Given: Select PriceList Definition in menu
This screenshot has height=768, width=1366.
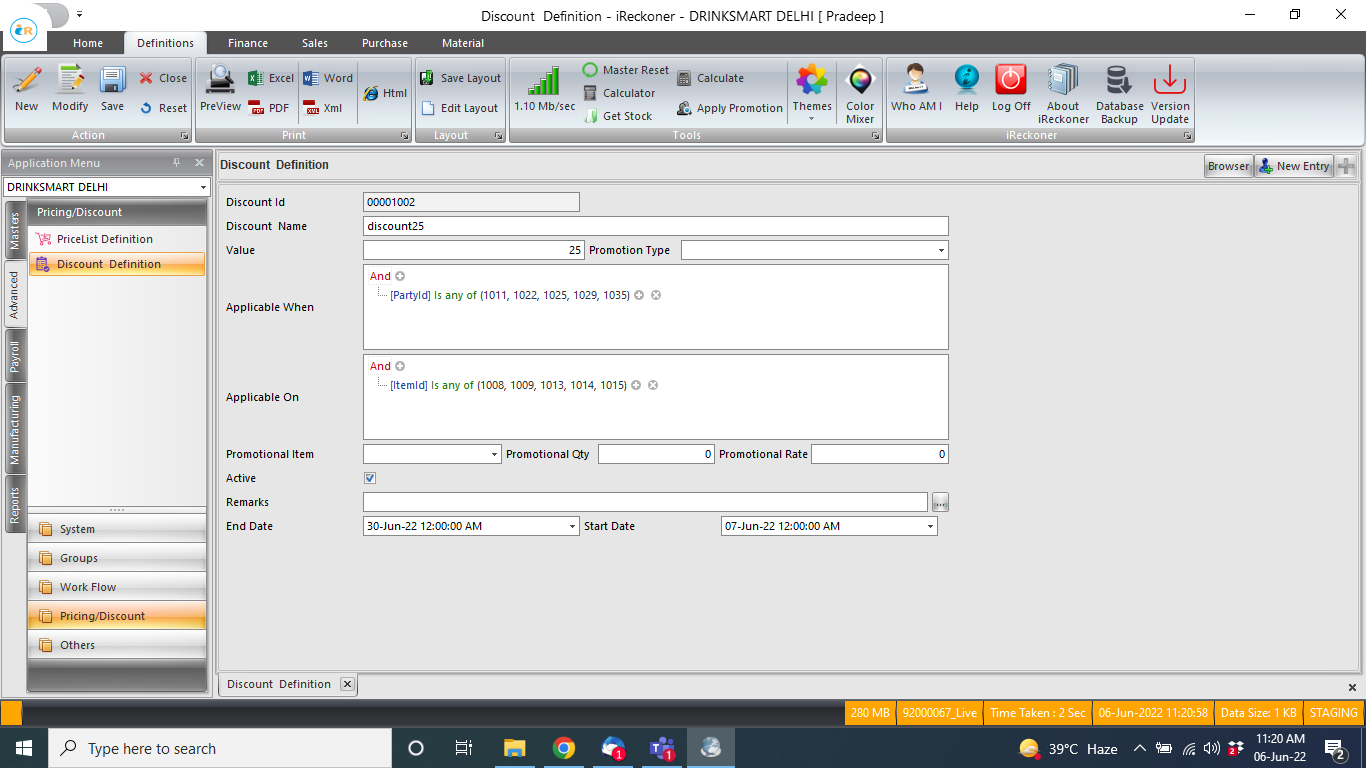Looking at the screenshot, I should 104,239.
